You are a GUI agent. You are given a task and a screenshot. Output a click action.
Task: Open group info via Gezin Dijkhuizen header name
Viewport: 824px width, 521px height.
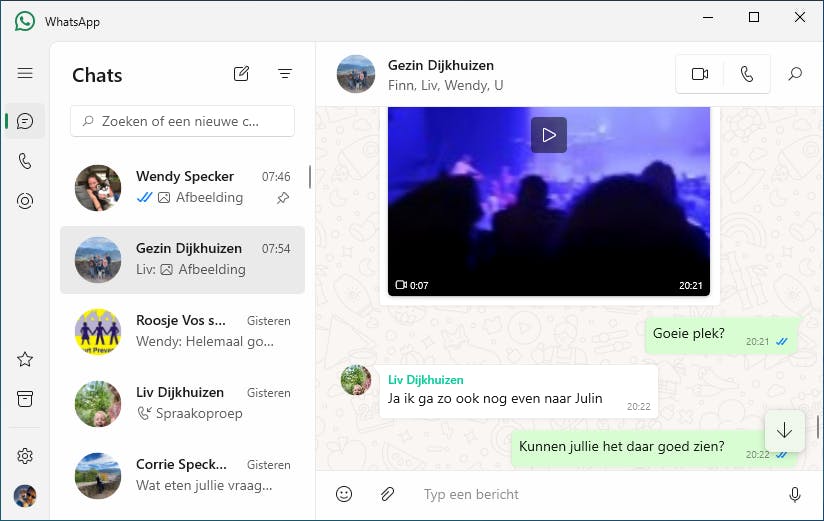pyautogui.click(x=441, y=65)
